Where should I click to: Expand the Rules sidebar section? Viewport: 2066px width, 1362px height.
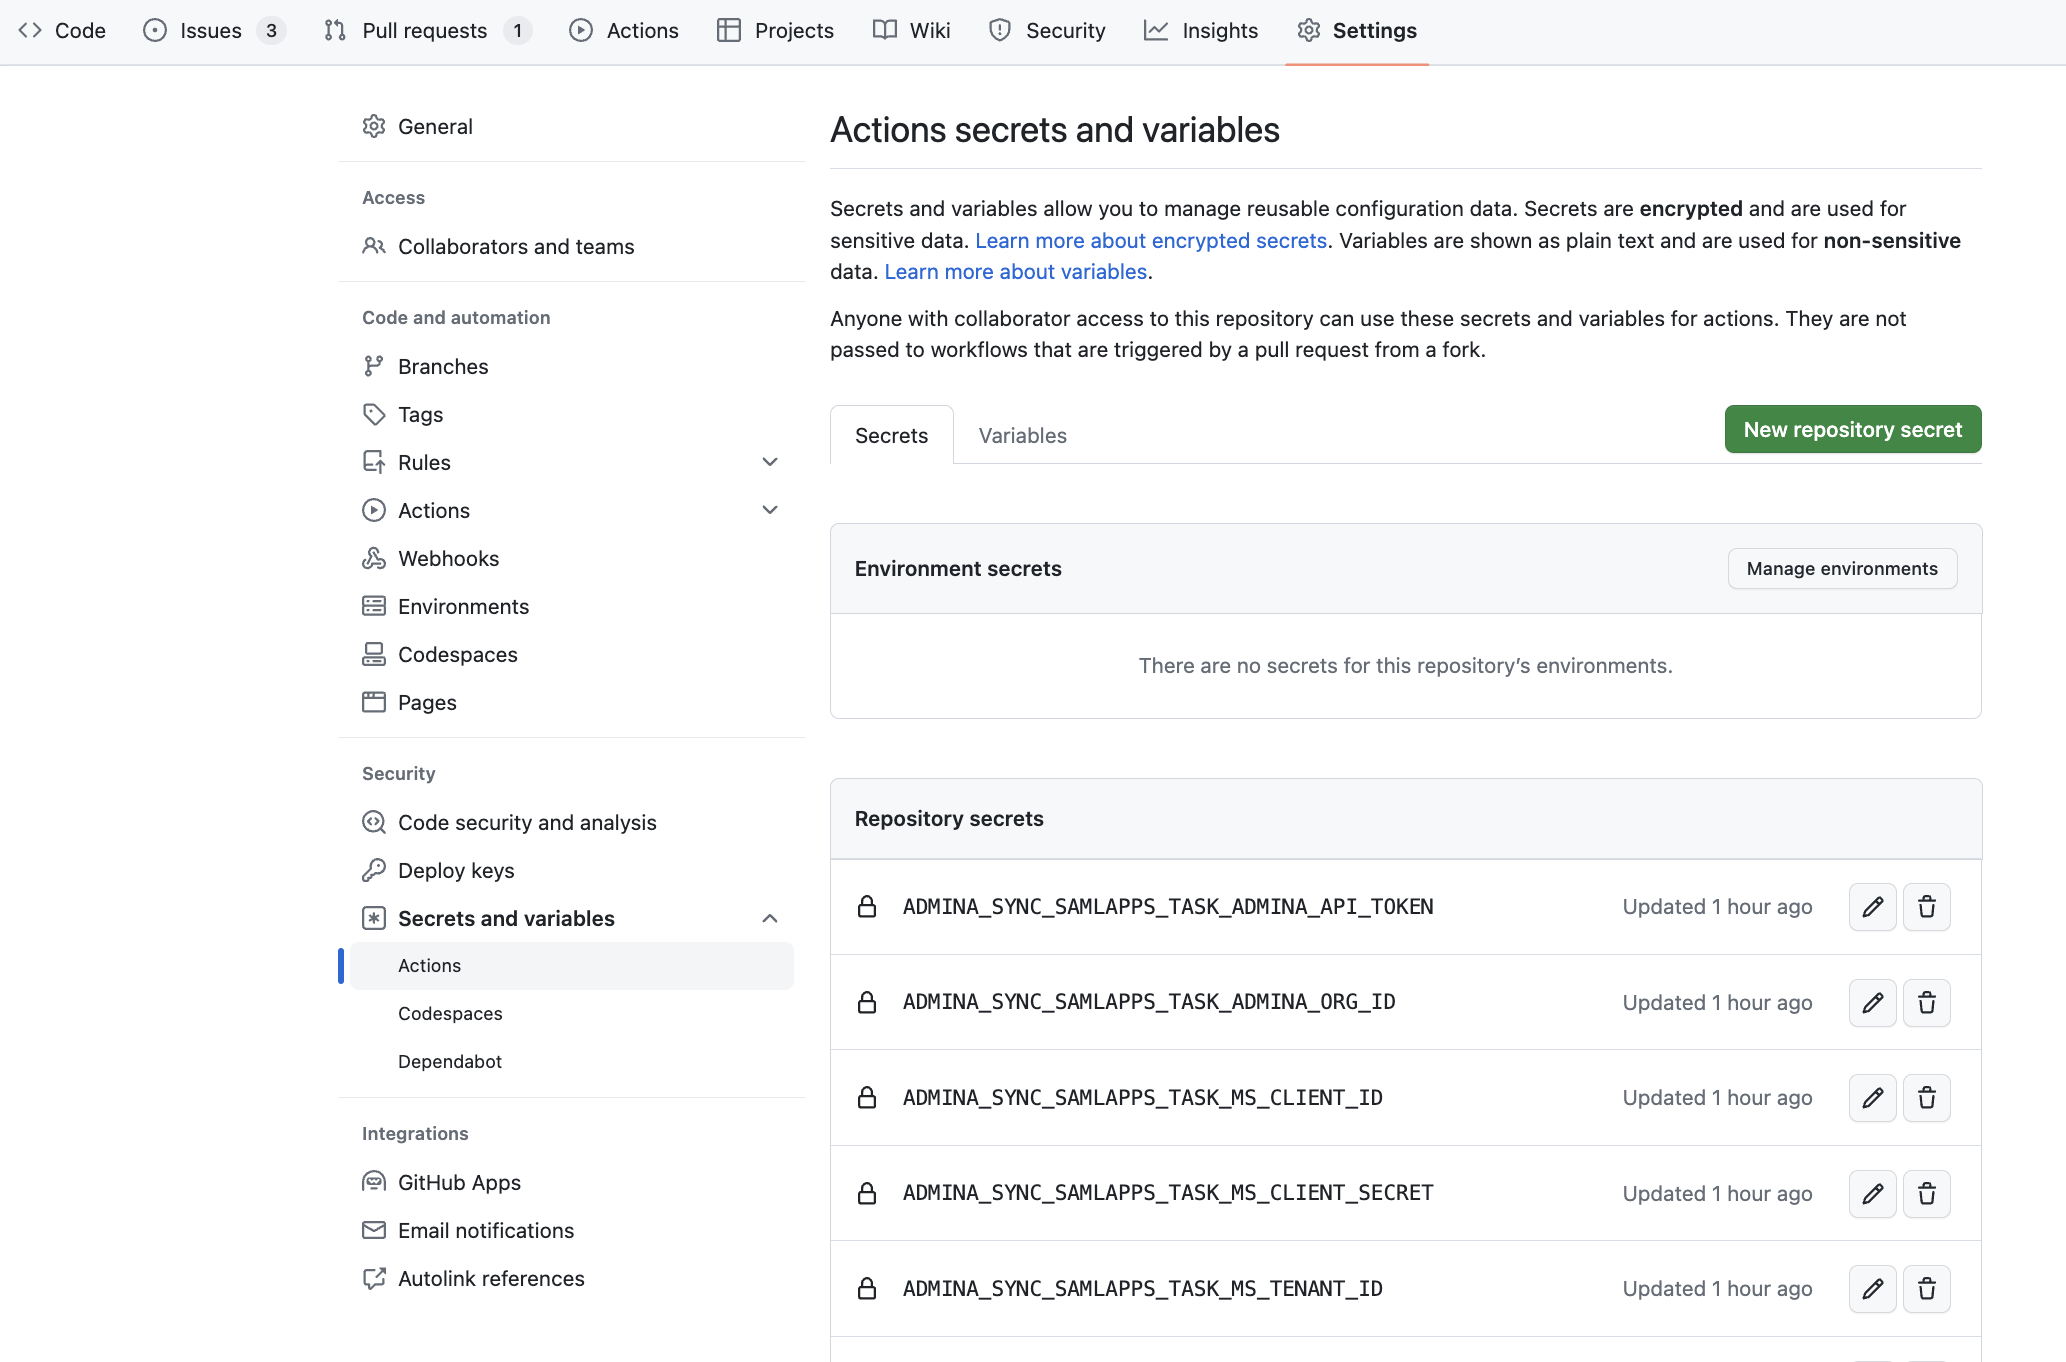769,462
